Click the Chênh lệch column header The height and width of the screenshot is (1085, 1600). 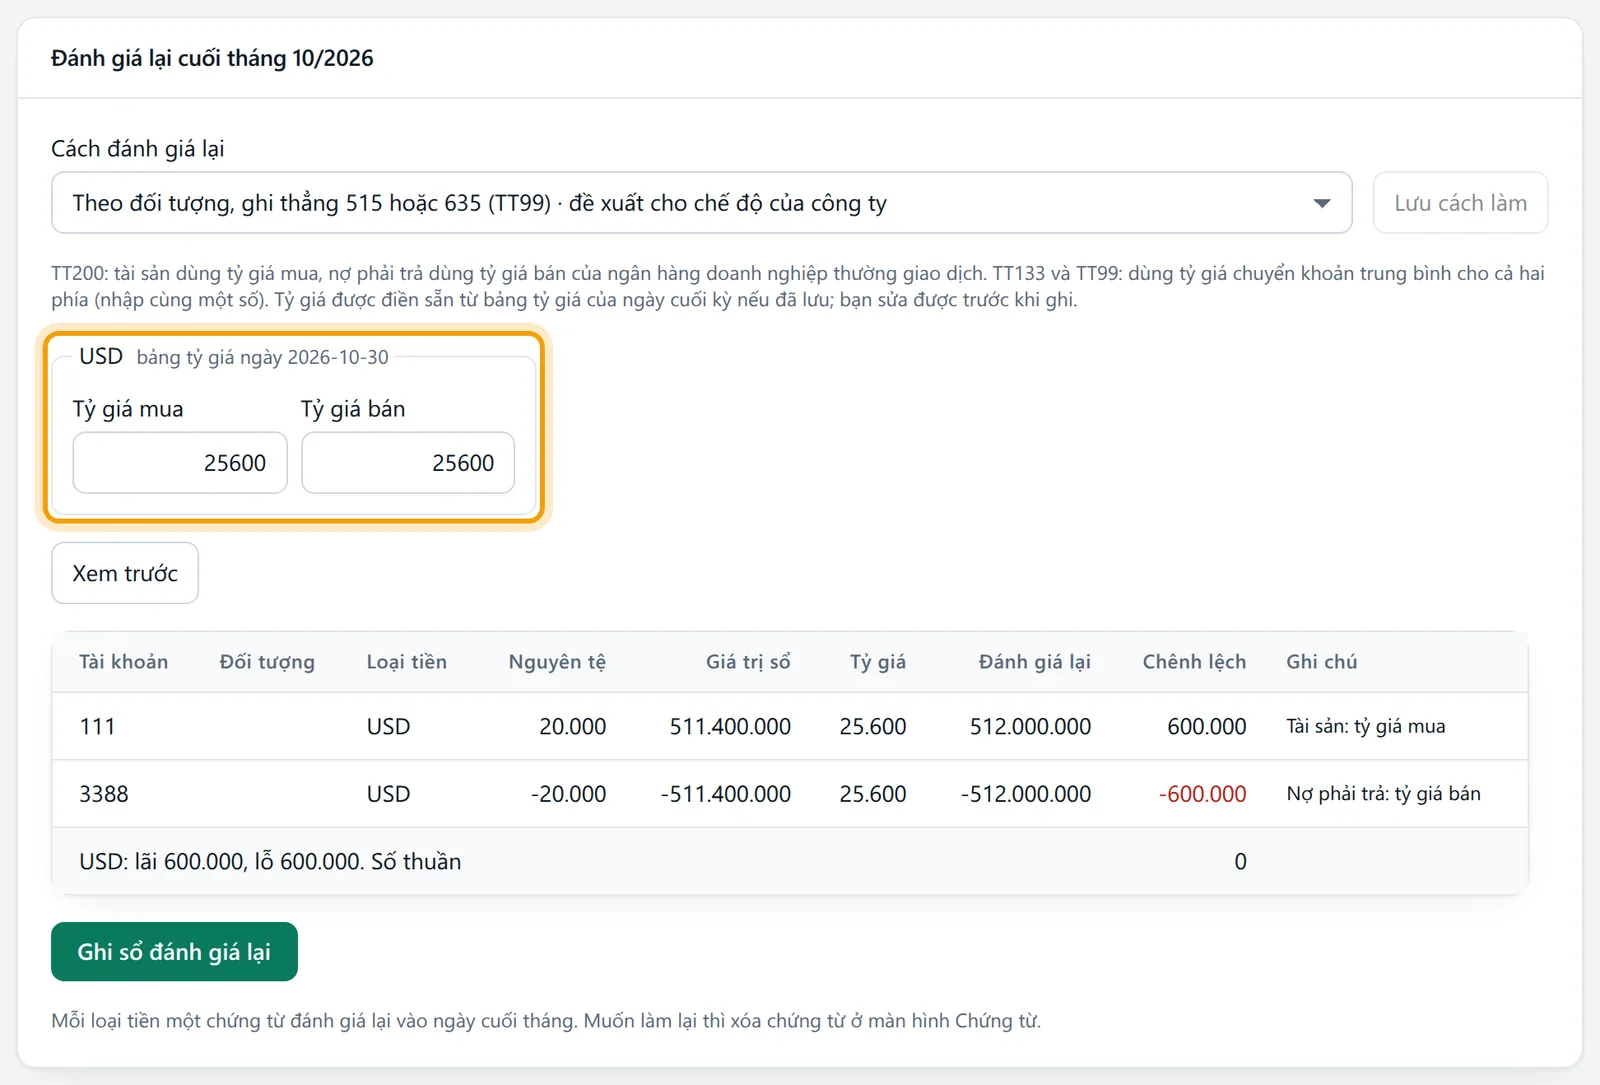(1195, 662)
